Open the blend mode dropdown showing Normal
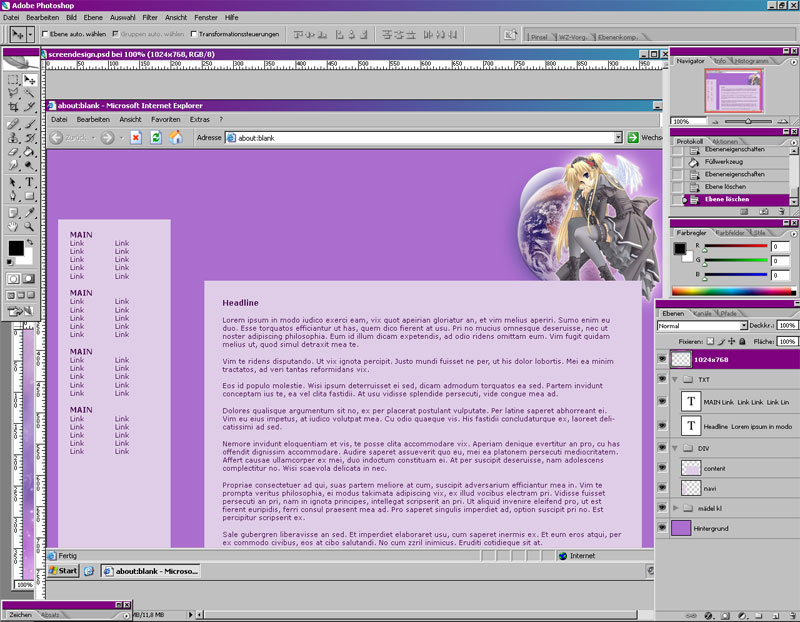The image size is (800, 622). pos(703,326)
